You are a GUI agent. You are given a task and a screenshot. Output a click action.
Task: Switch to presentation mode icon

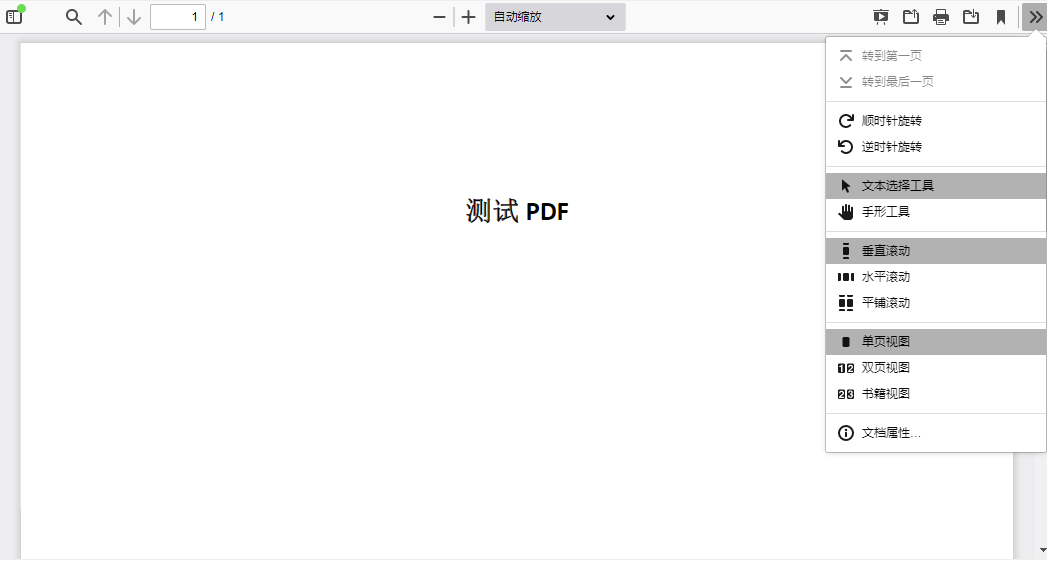click(881, 17)
